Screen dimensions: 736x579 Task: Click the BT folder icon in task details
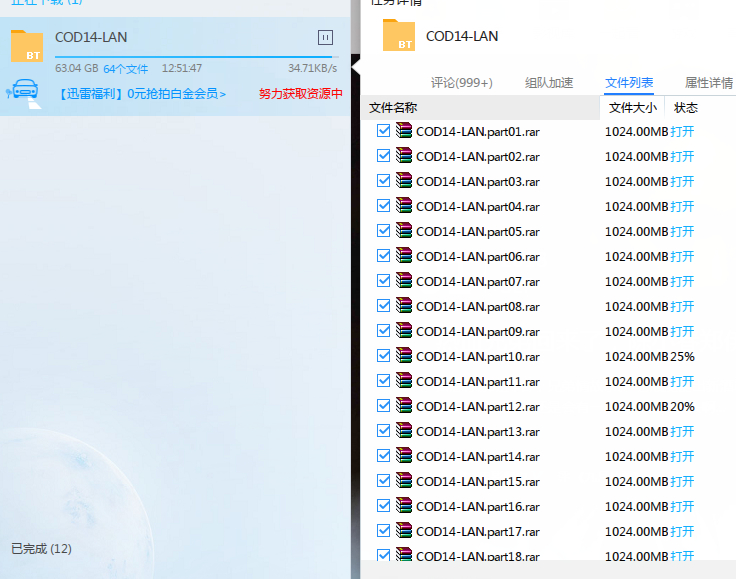[399, 35]
